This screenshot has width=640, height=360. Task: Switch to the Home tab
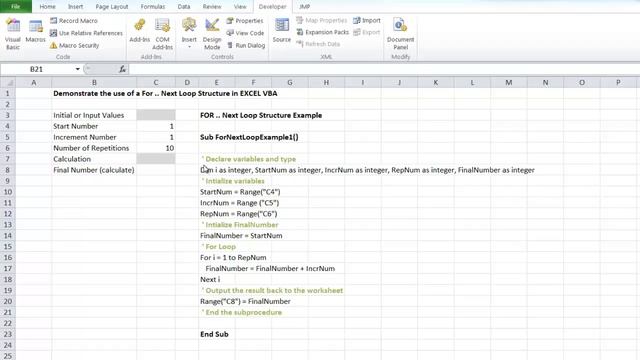tap(47, 7)
